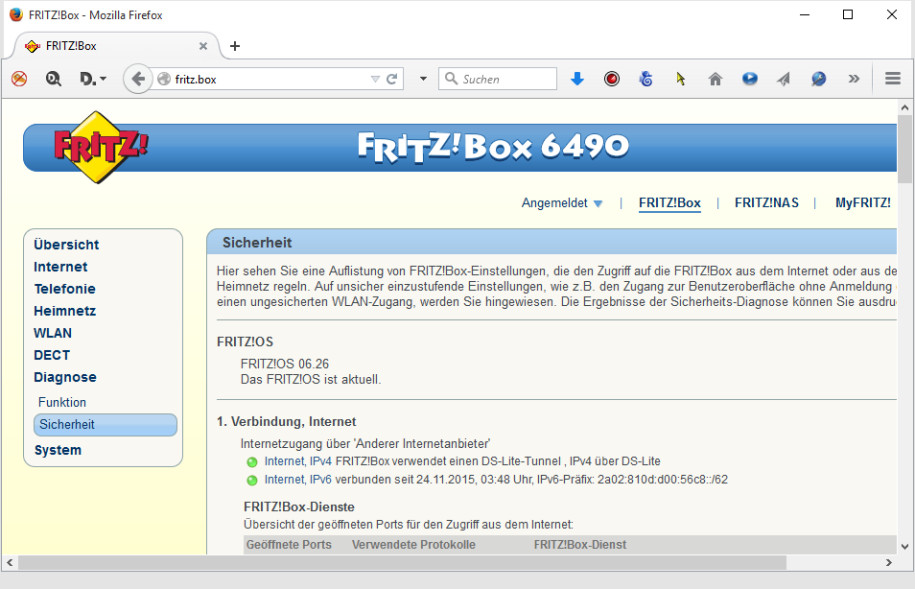Screen dimensions: 915x589
Task: Click the green status dot for IPv4
Action: click(252, 462)
